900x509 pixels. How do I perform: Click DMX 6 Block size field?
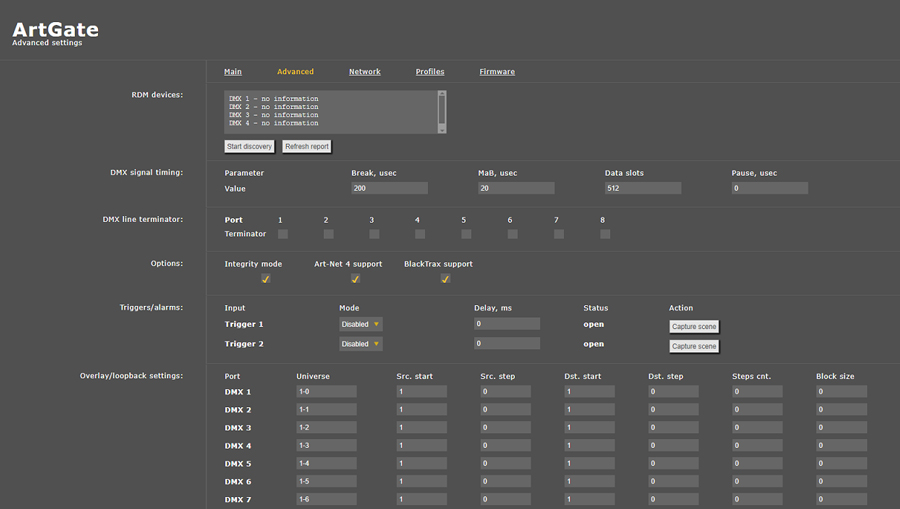(x=841, y=481)
